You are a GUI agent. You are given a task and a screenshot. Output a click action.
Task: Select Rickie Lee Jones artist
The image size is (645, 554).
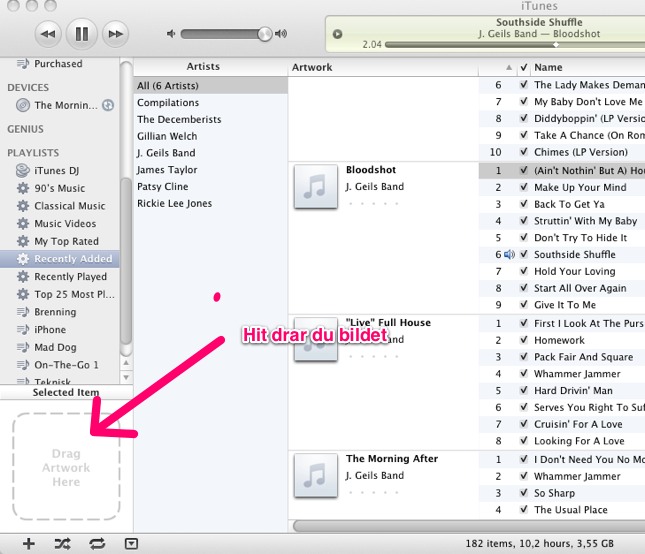click(x=210, y=204)
